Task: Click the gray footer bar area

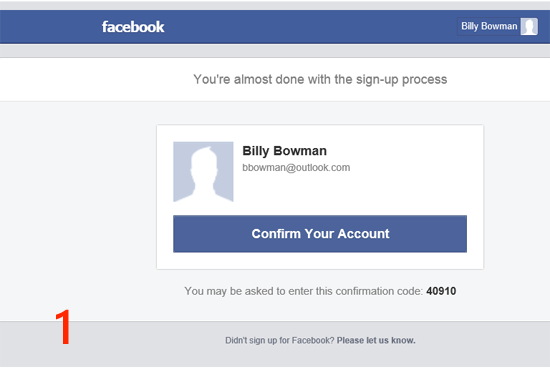Action: (140, 344)
